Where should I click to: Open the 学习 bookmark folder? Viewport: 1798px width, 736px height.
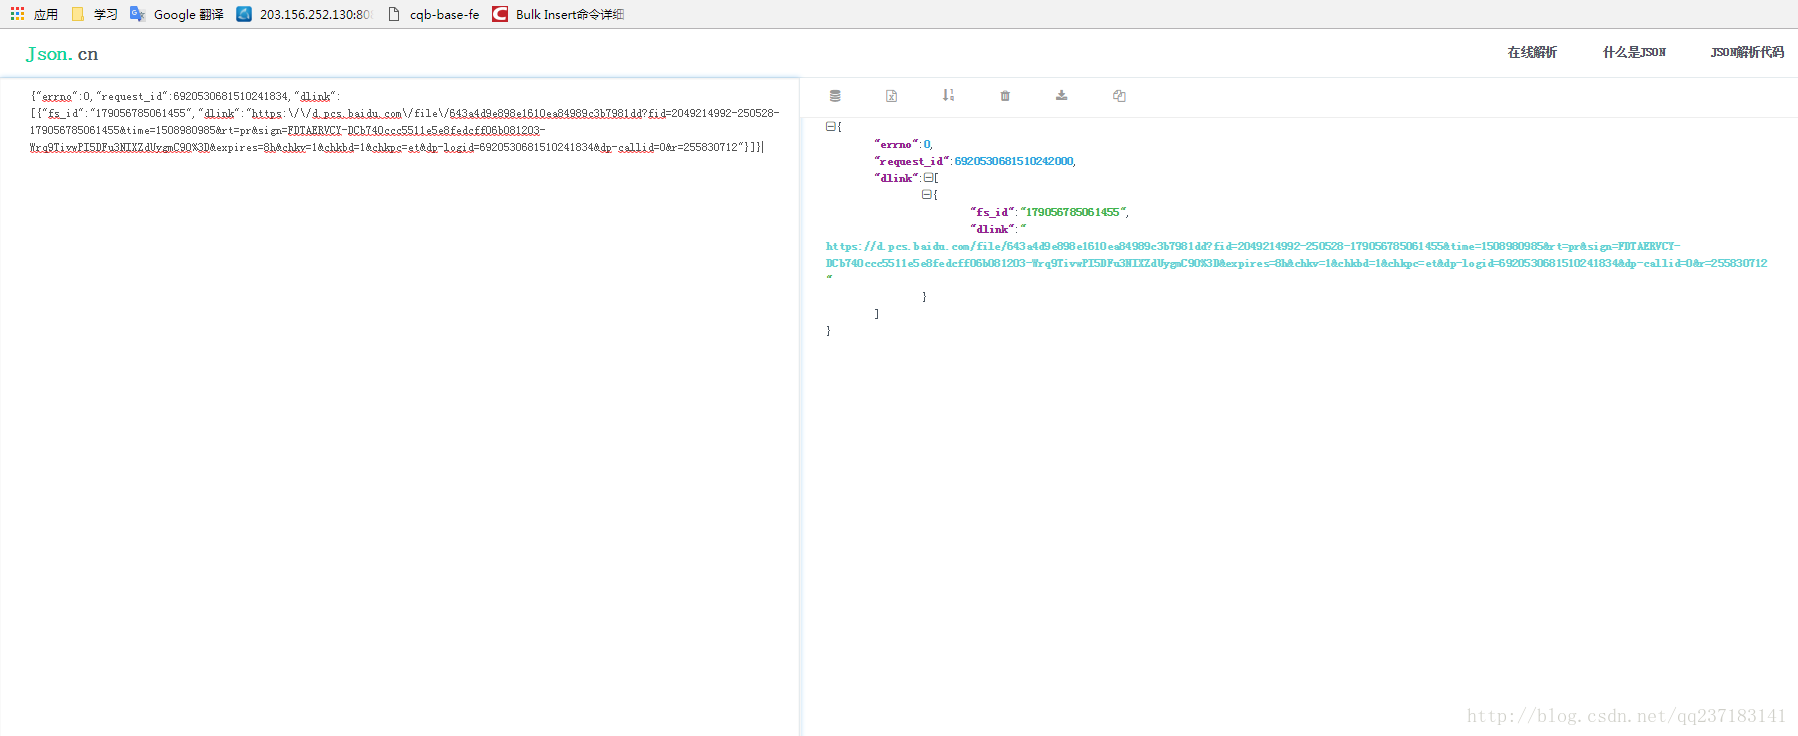pos(94,14)
